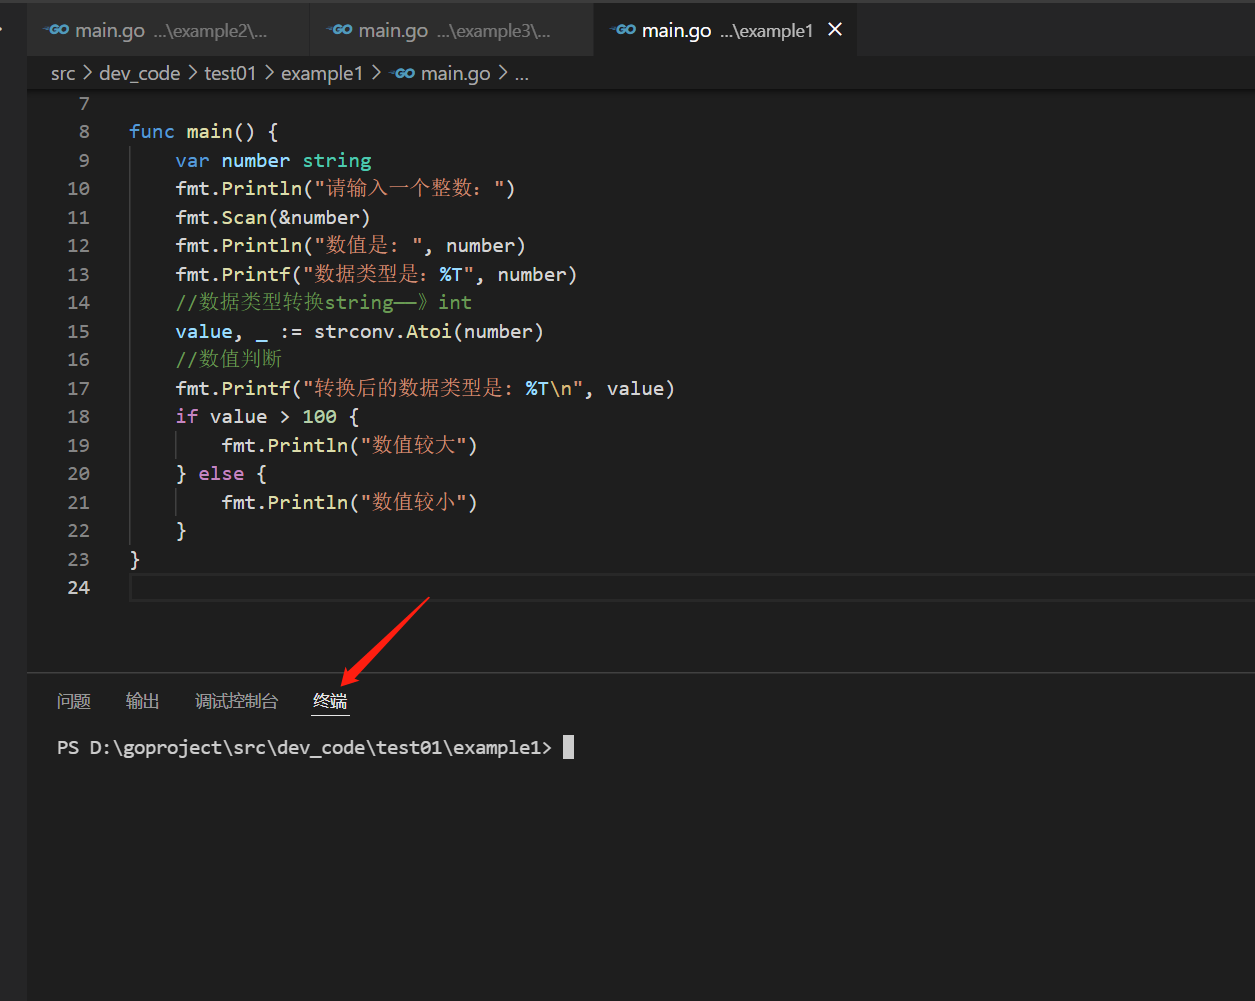This screenshot has height=1001, width=1255.
Task: Click the Go icon on the example3 tab
Action: click(340, 30)
